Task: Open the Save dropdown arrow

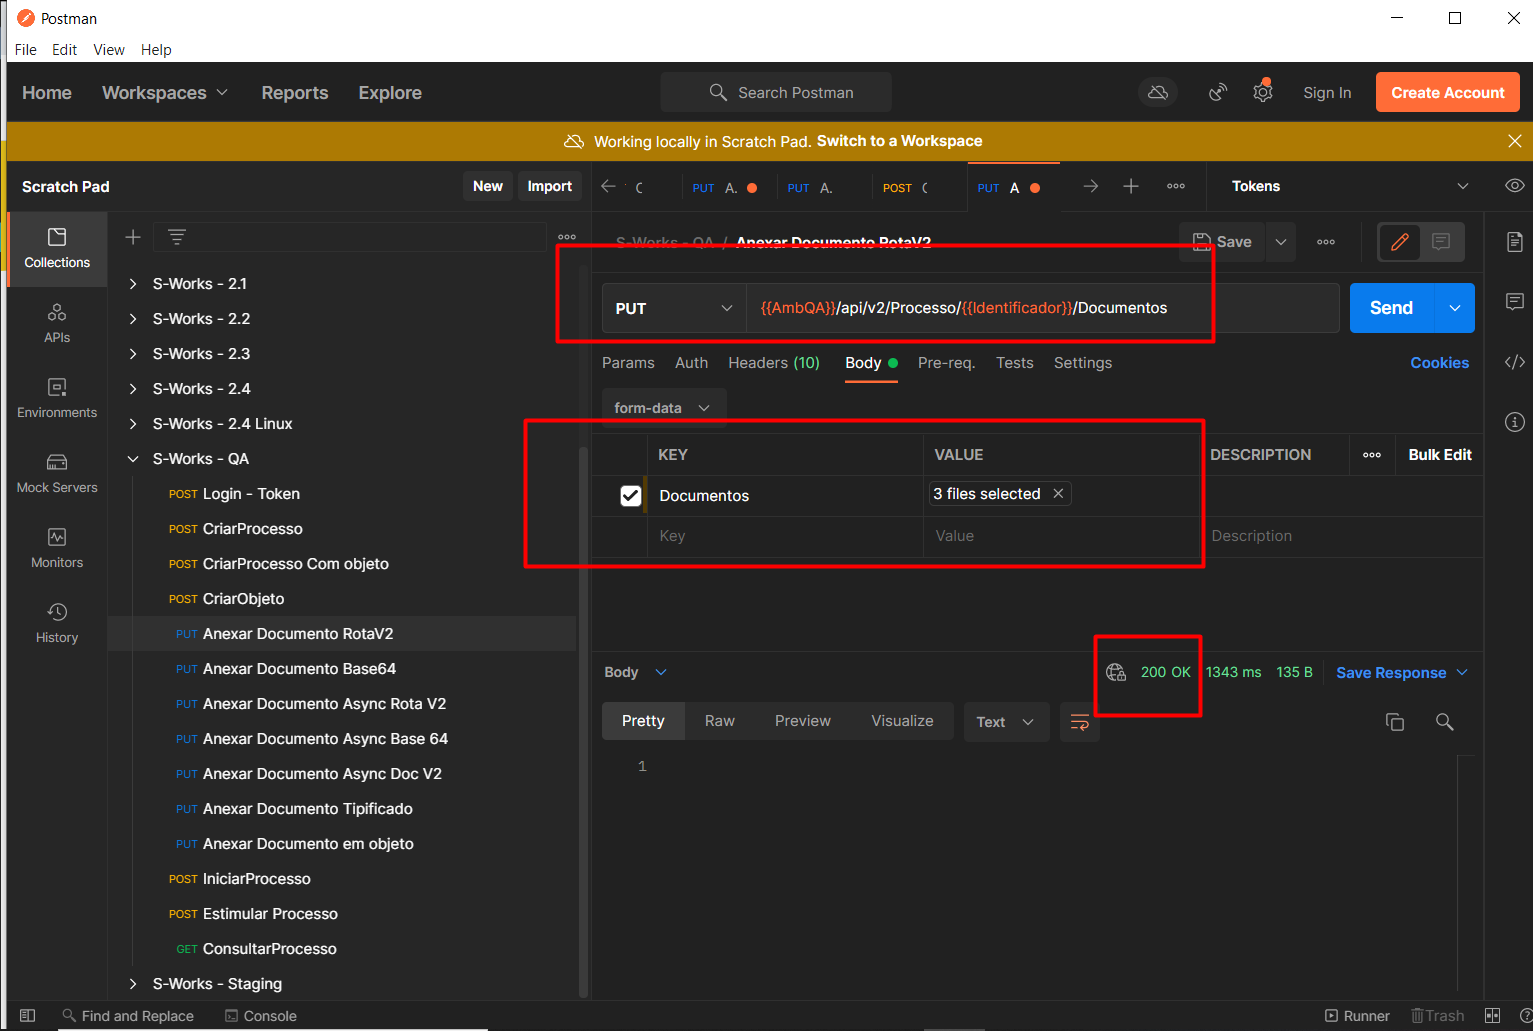Action: click(1281, 242)
